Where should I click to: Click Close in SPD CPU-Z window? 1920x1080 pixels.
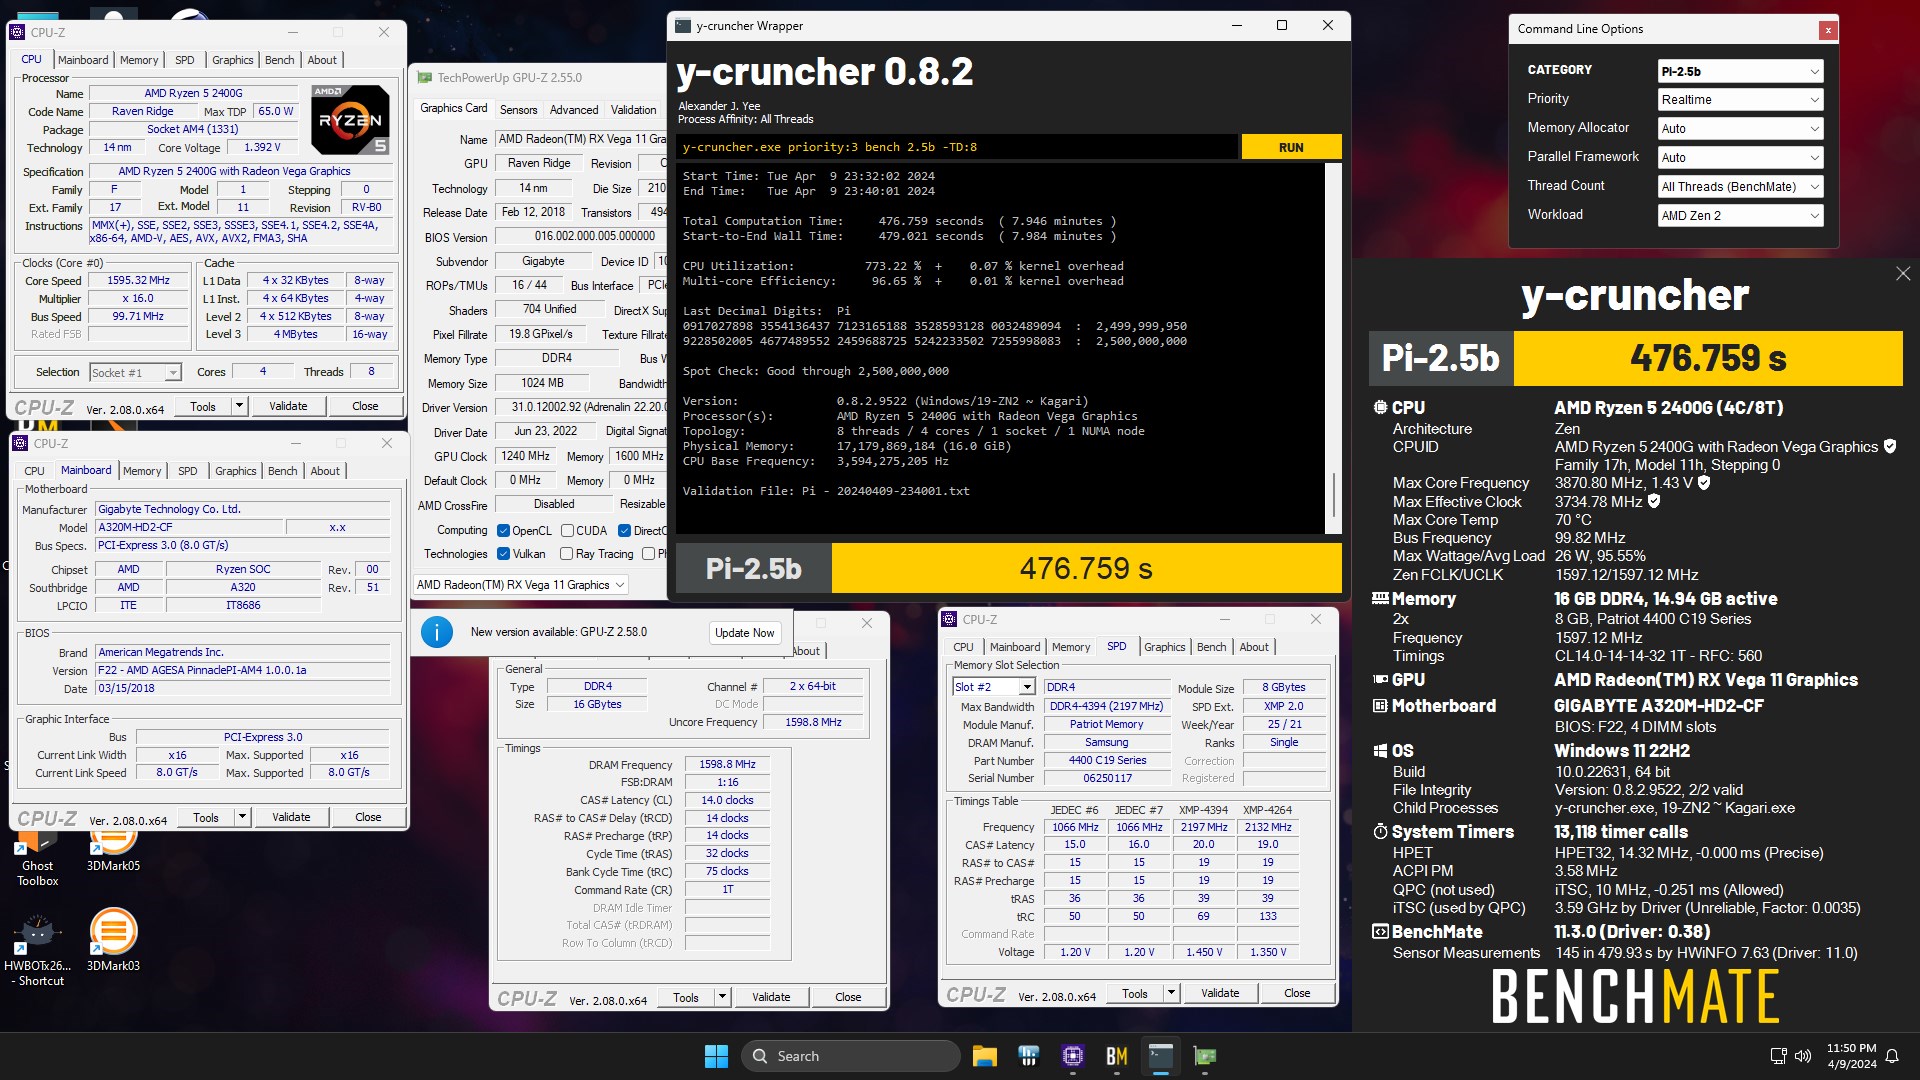[1297, 993]
